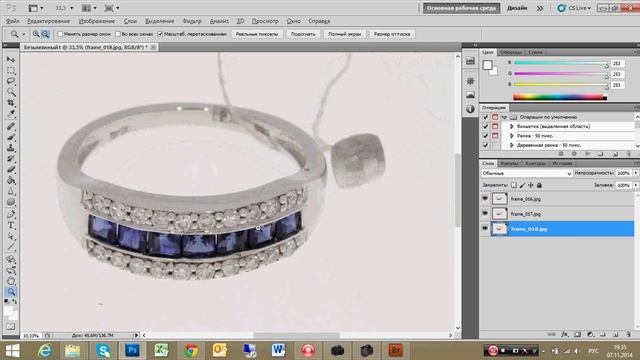Screen dimensions: 640x360
Task: Switch to the Channels tab
Action: click(x=509, y=163)
